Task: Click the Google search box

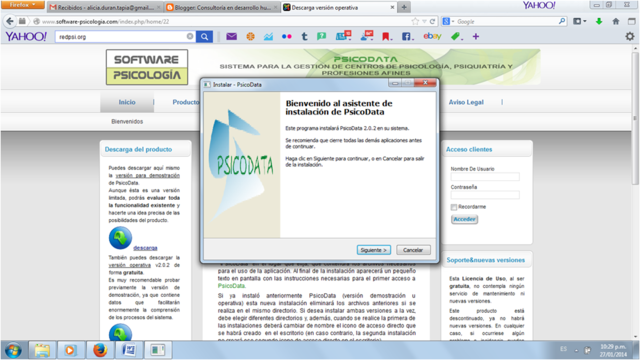Action: click(x=506, y=21)
